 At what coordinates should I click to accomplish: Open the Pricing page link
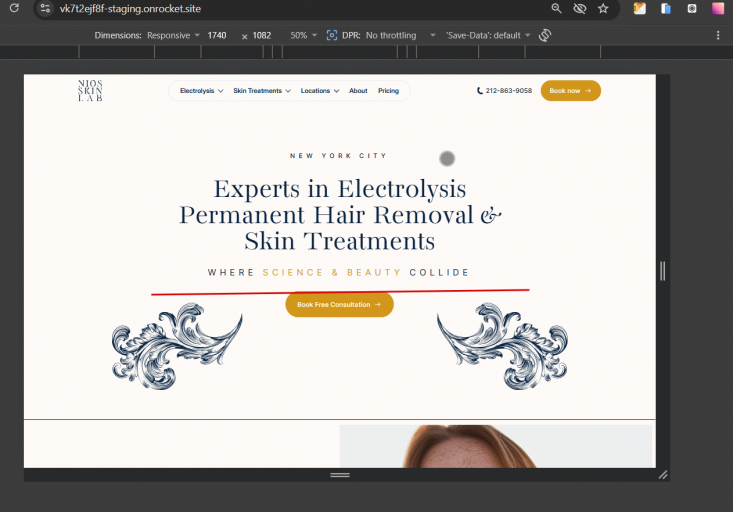coord(388,91)
